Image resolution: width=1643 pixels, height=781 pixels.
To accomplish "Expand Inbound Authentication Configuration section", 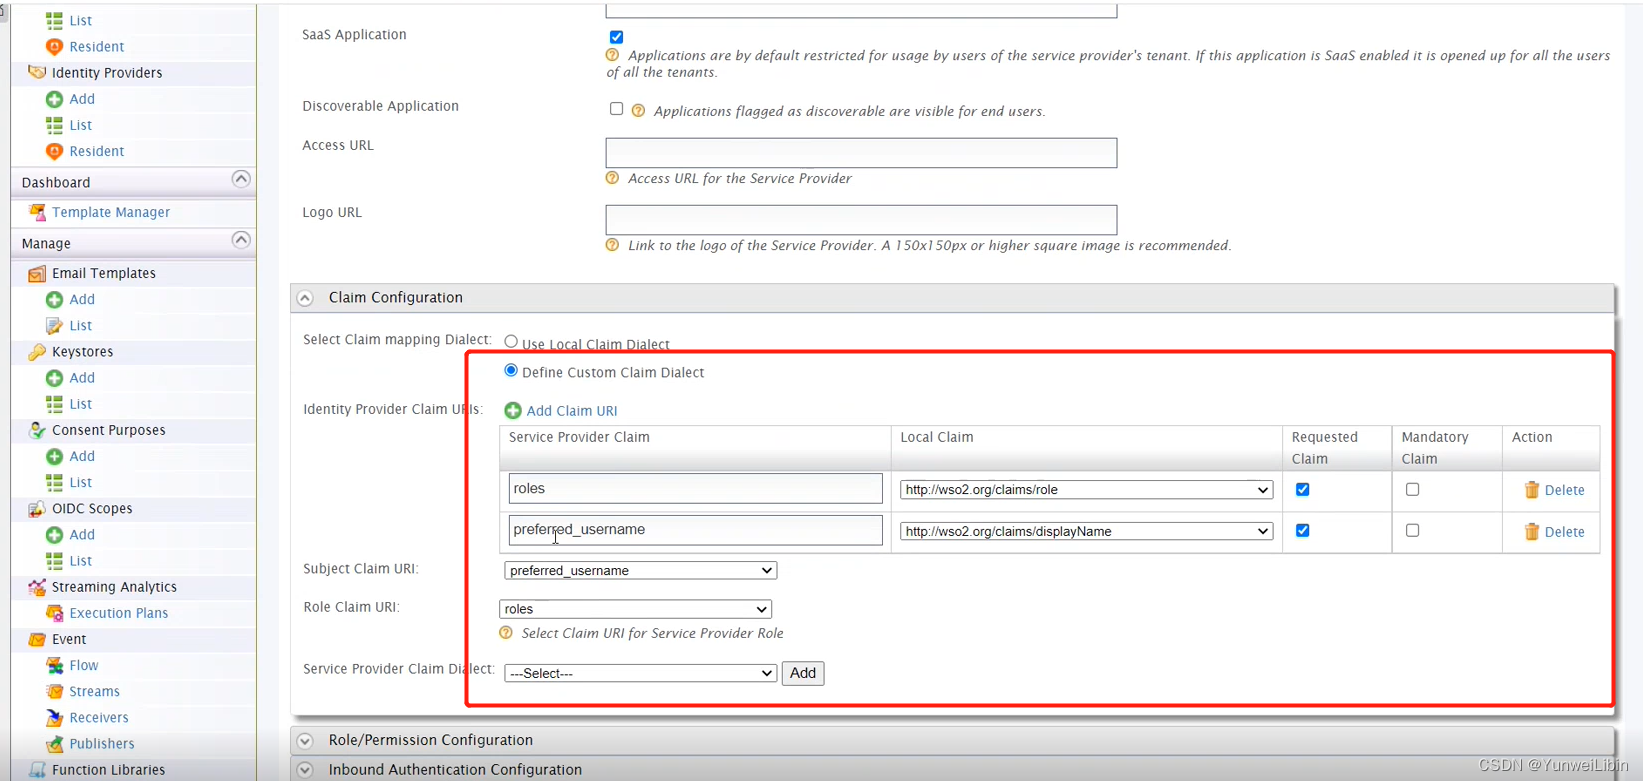I will [x=306, y=770].
